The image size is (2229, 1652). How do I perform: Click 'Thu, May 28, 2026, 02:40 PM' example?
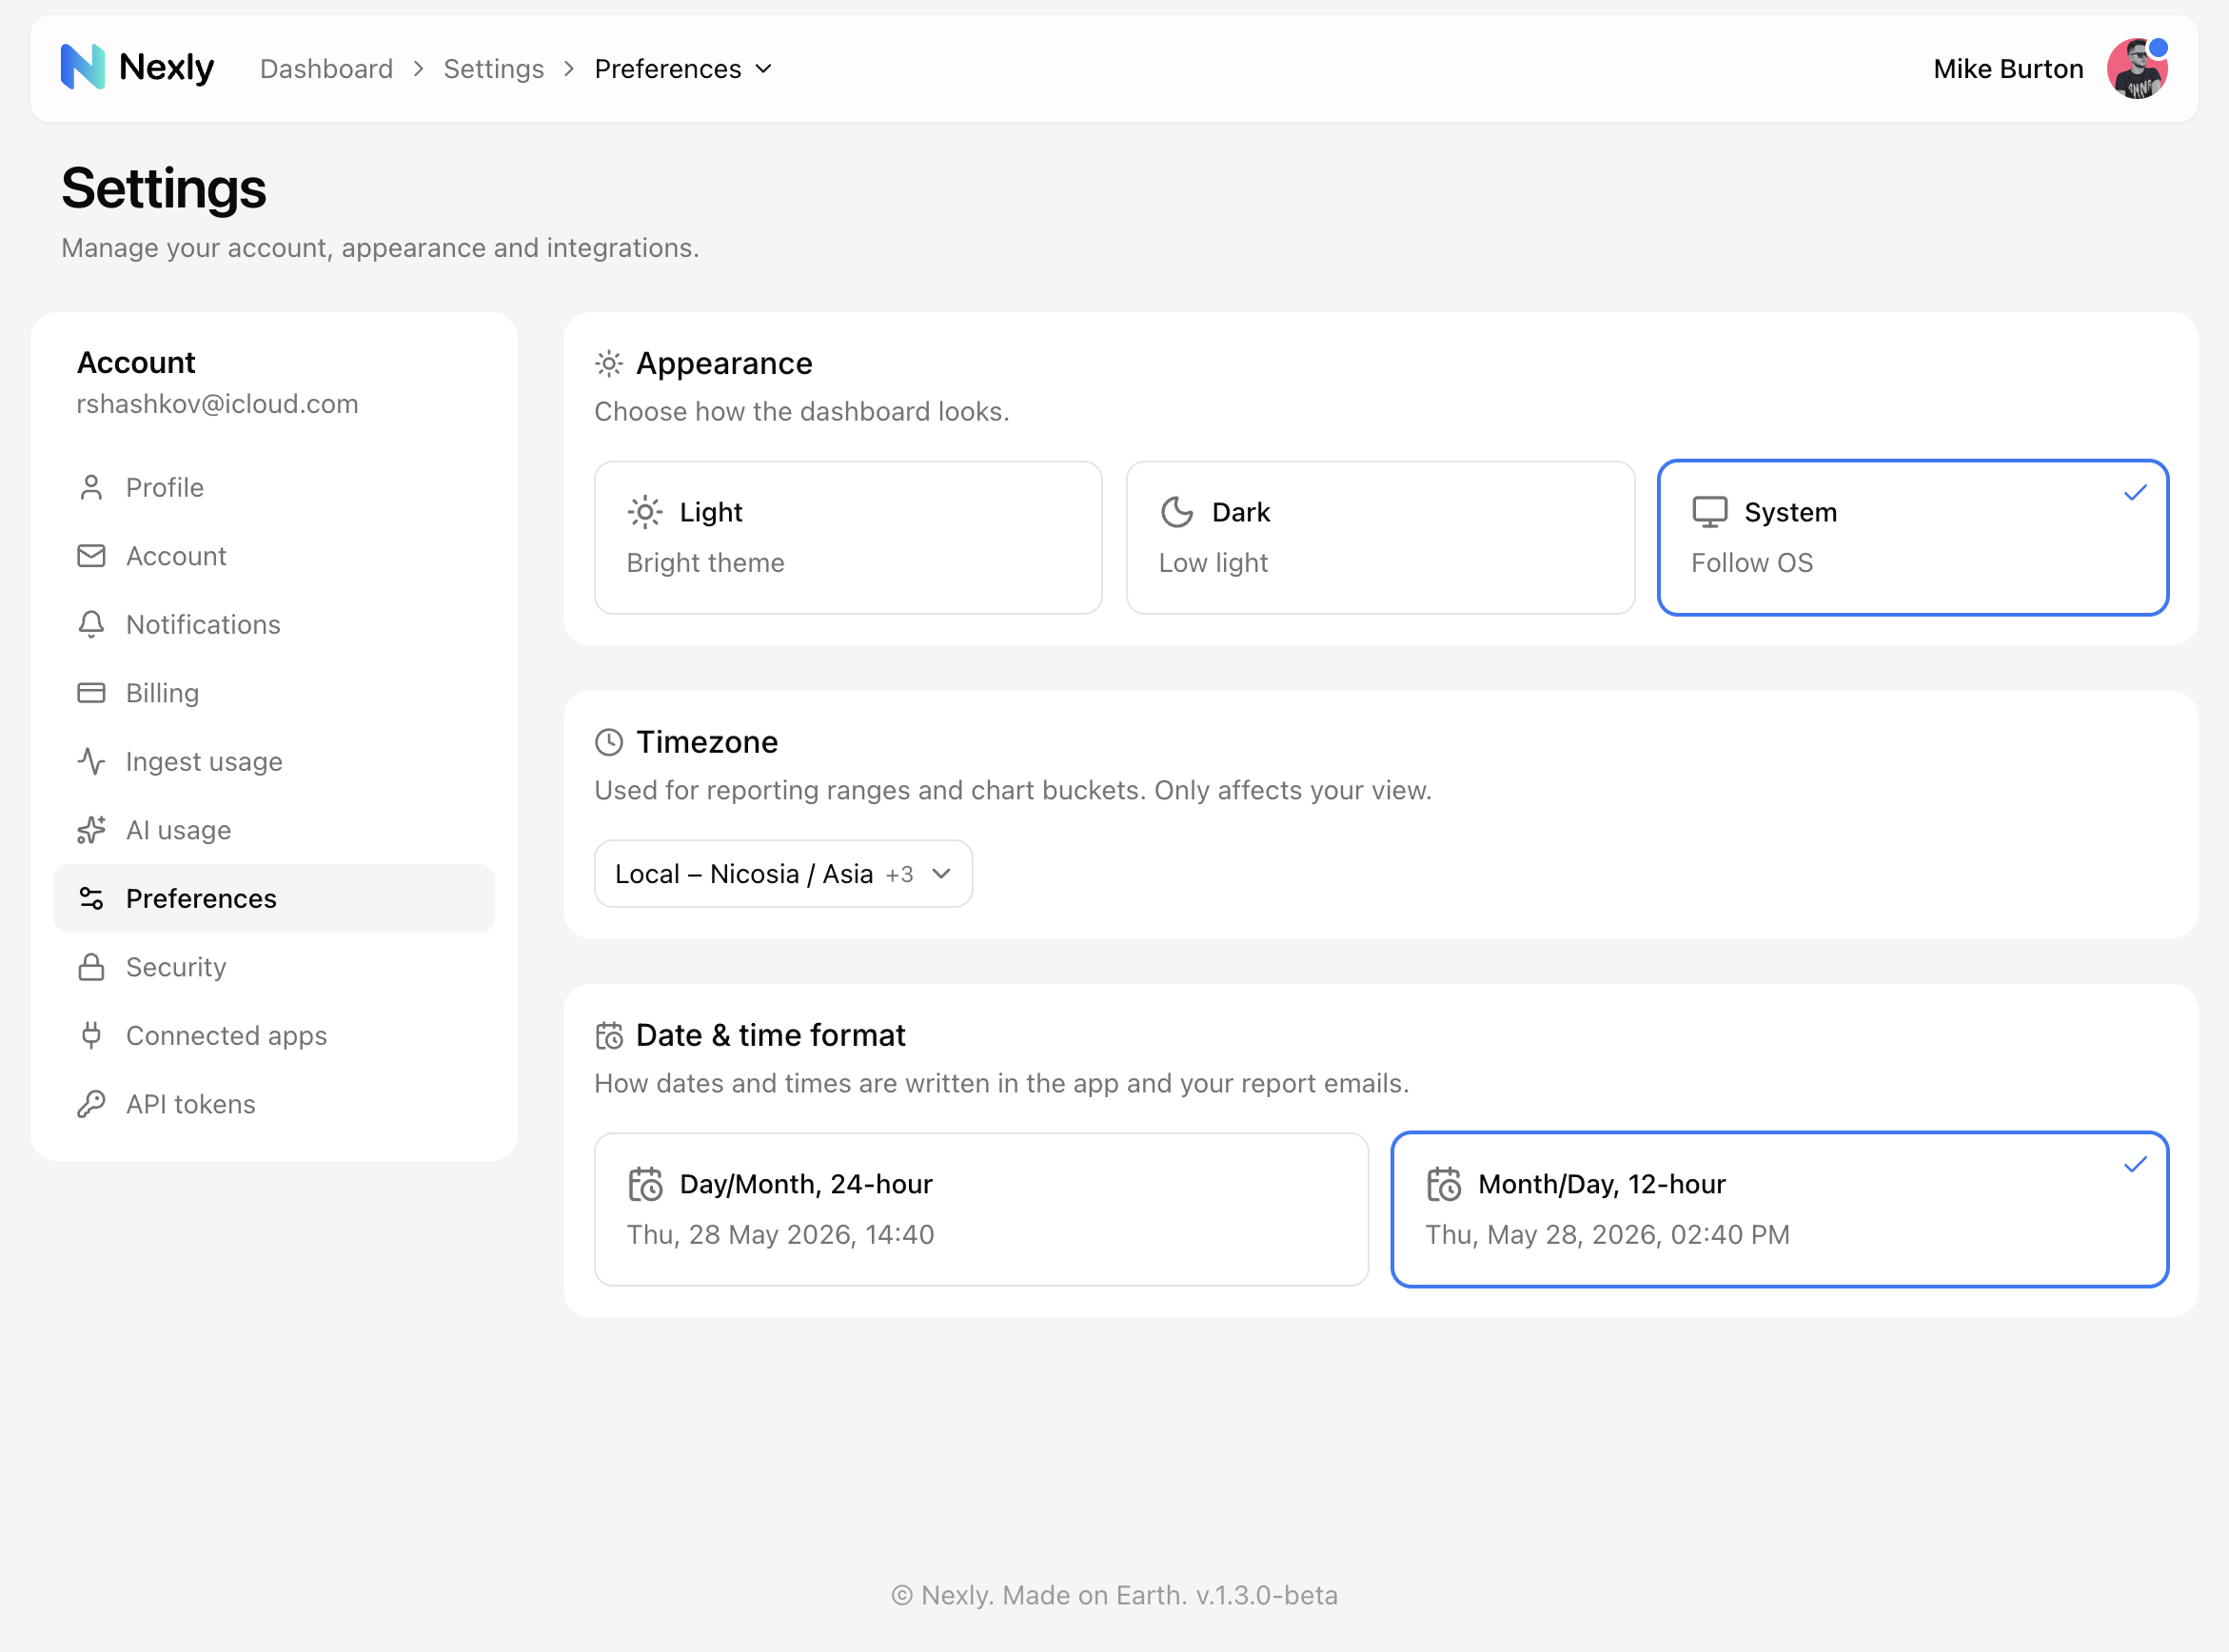click(x=1607, y=1234)
